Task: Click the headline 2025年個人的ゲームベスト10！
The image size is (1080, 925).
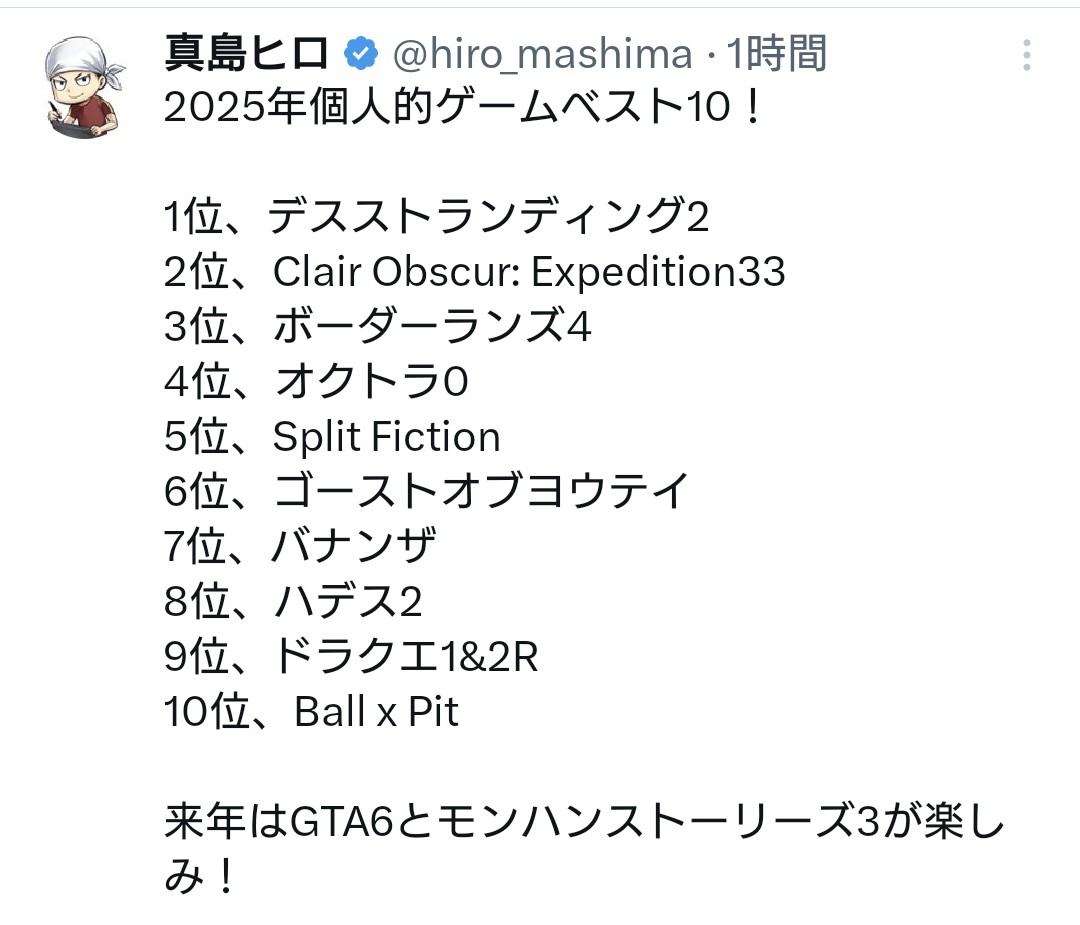Action: tap(464, 110)
